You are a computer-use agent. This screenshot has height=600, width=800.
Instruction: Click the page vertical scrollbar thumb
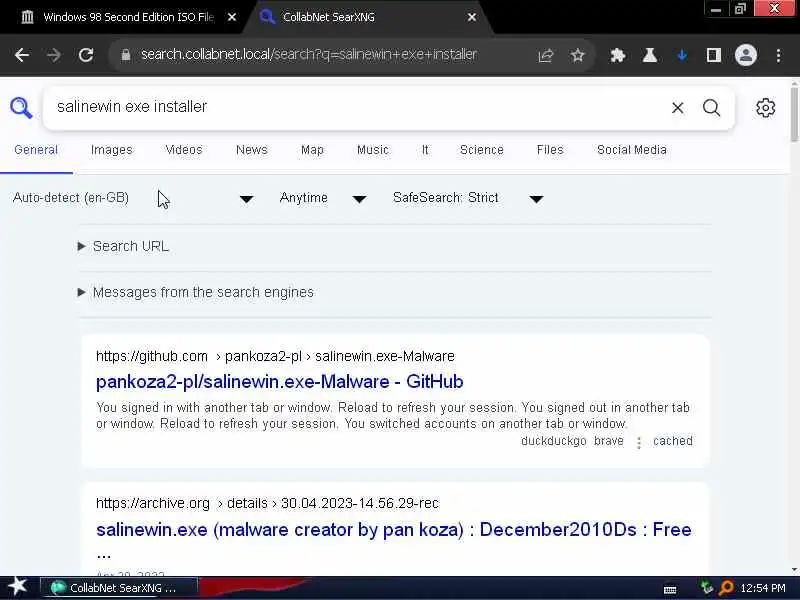[x=794, y=113]
